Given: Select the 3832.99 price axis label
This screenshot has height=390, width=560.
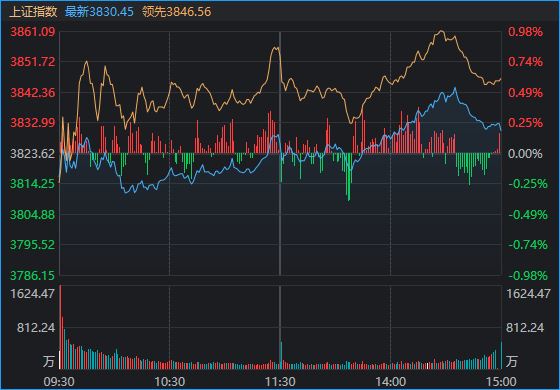Looking at the screenshot, I should click(33, 123).
